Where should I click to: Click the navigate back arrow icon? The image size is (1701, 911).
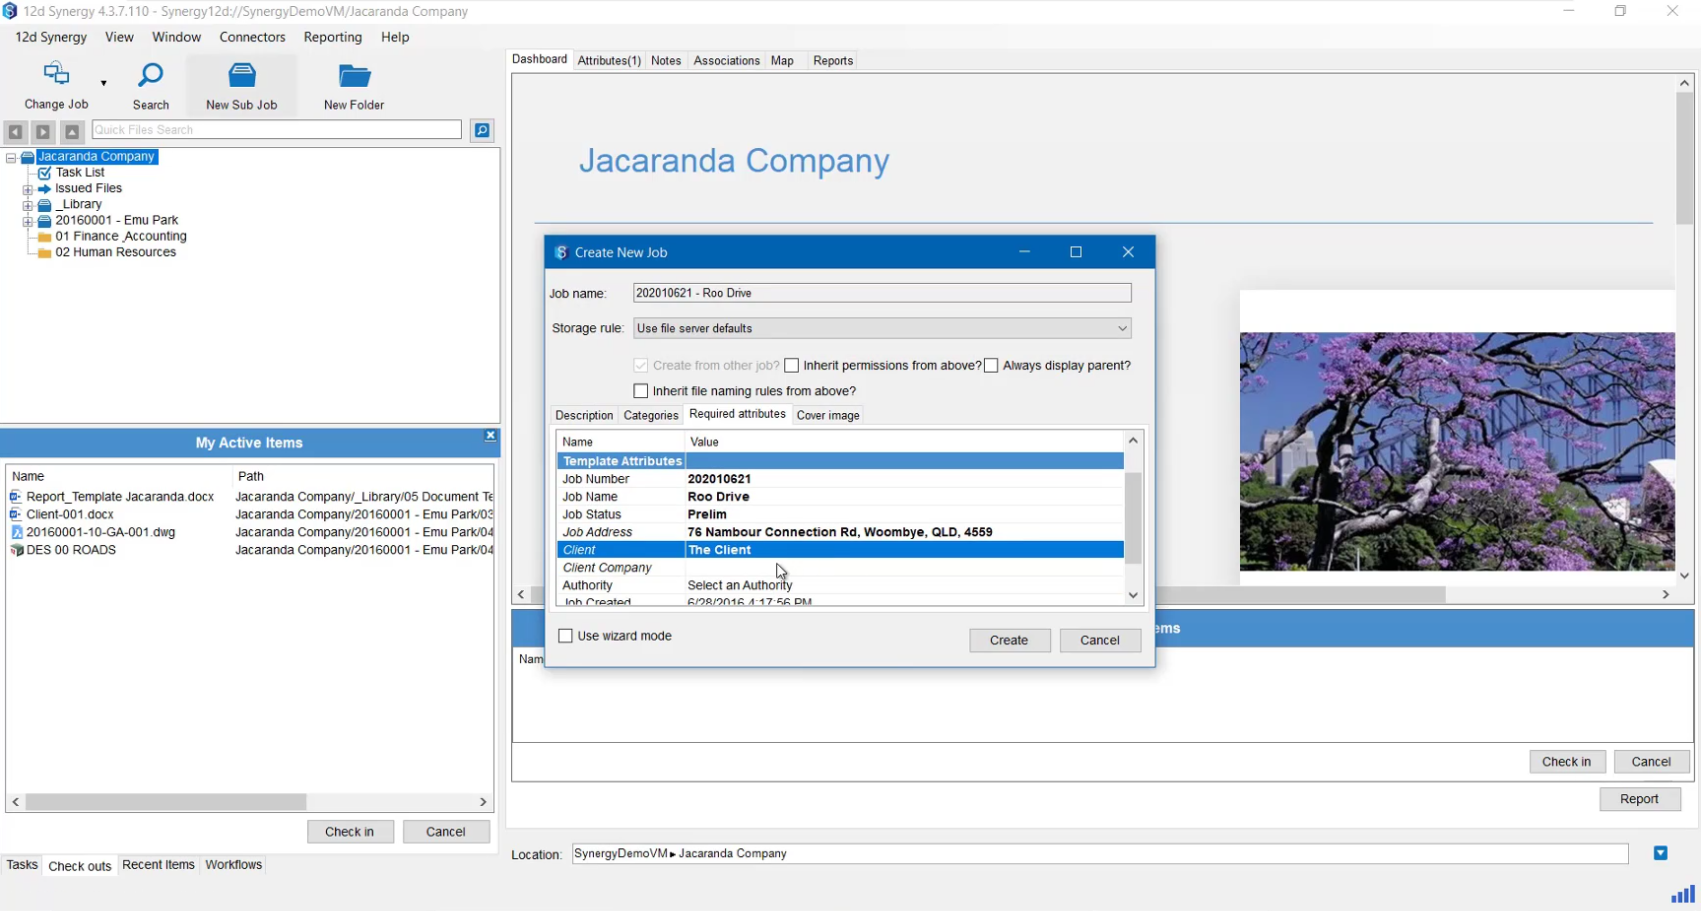15,132
